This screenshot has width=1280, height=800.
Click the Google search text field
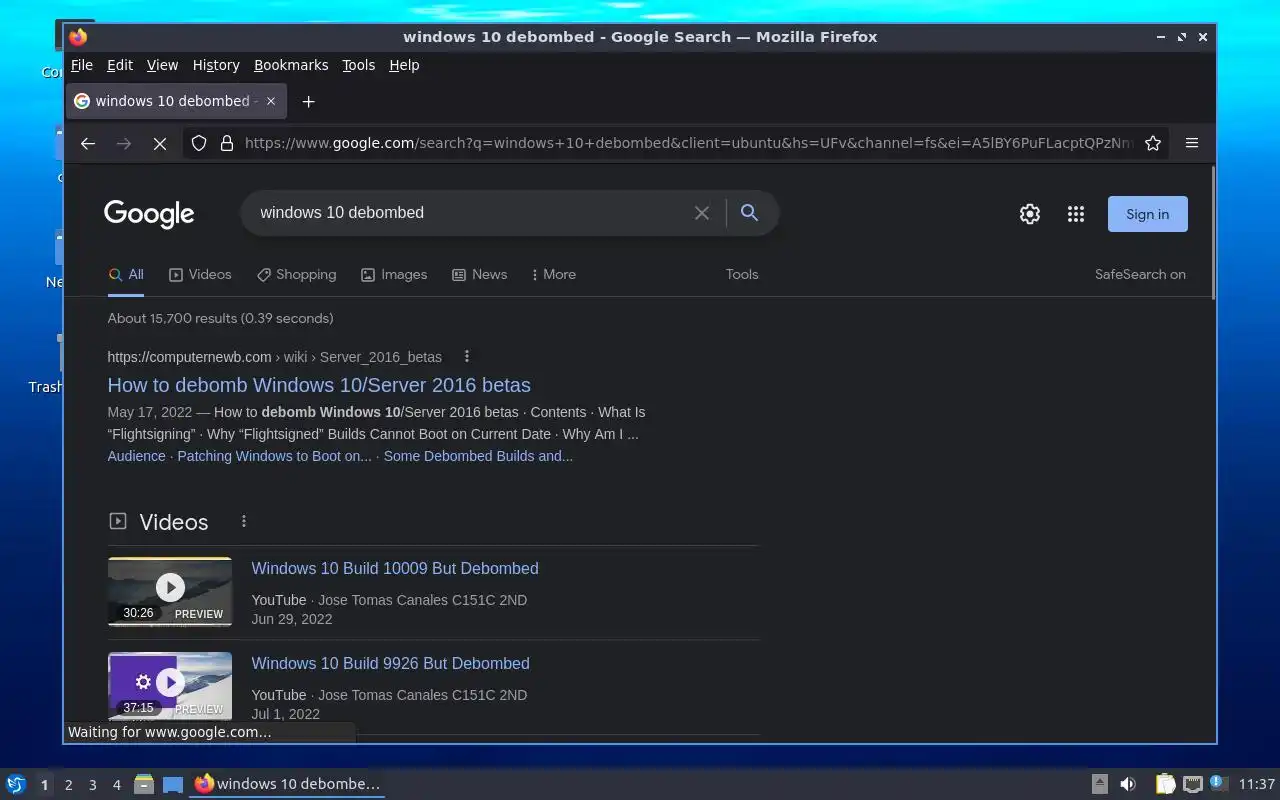click(x=470, y=213)
